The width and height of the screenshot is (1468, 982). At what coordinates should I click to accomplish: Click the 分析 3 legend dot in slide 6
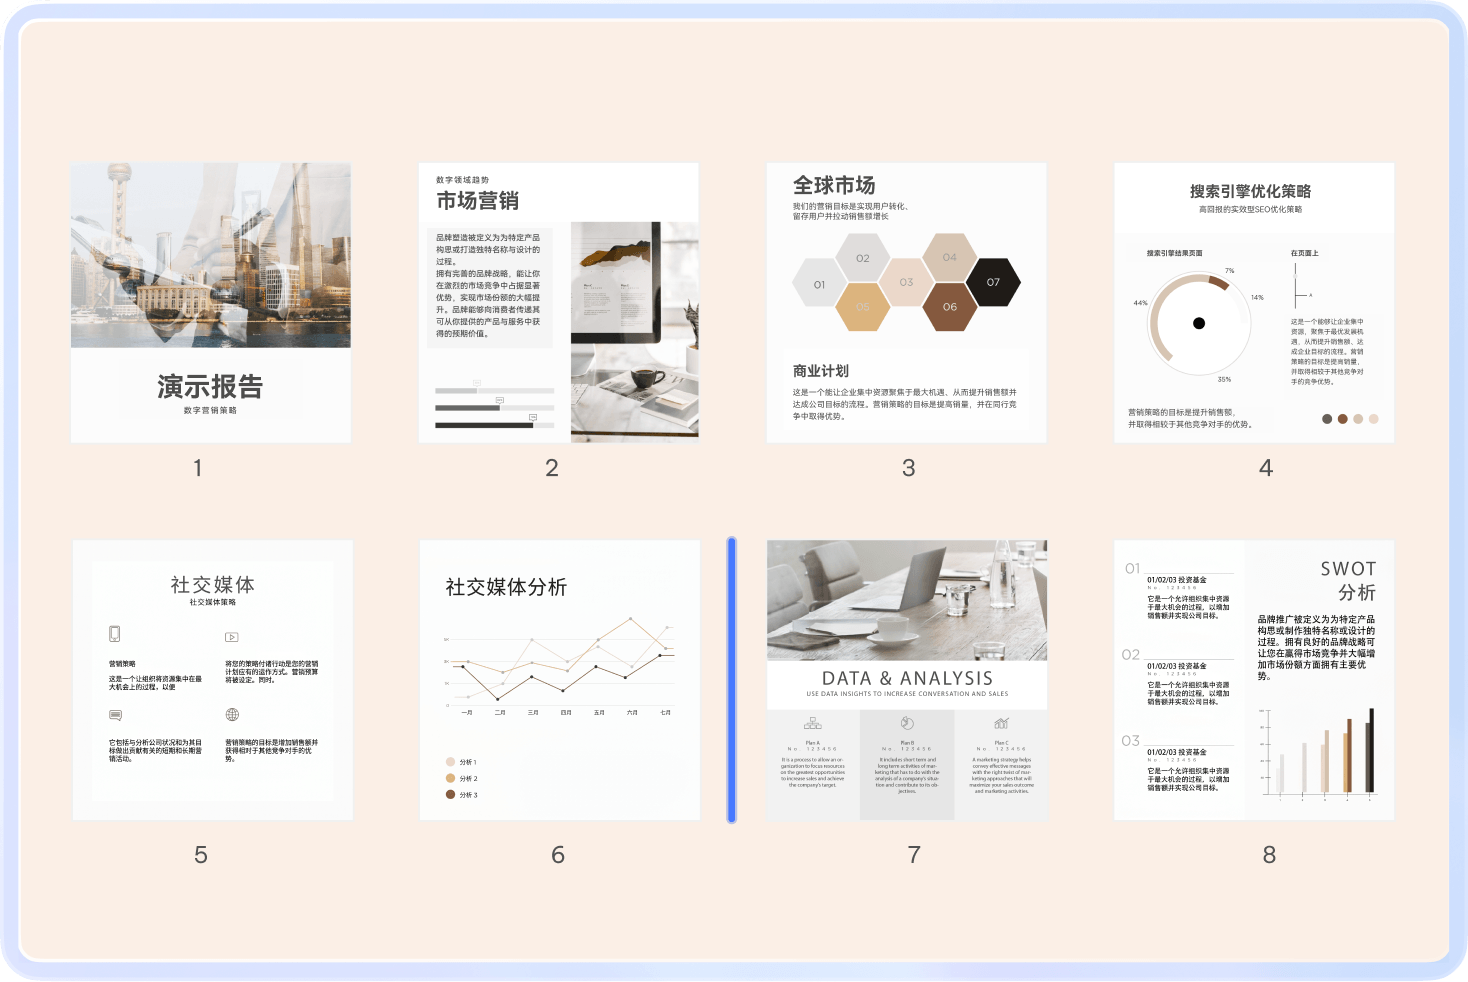[450, 795]
